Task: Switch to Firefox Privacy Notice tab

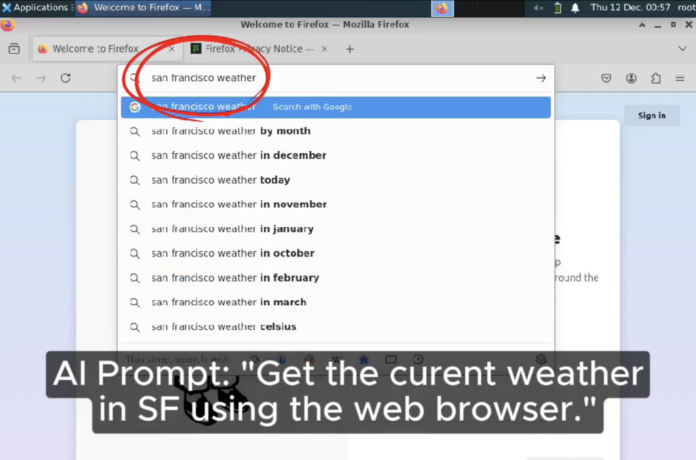Action: [x=255, y=48]
